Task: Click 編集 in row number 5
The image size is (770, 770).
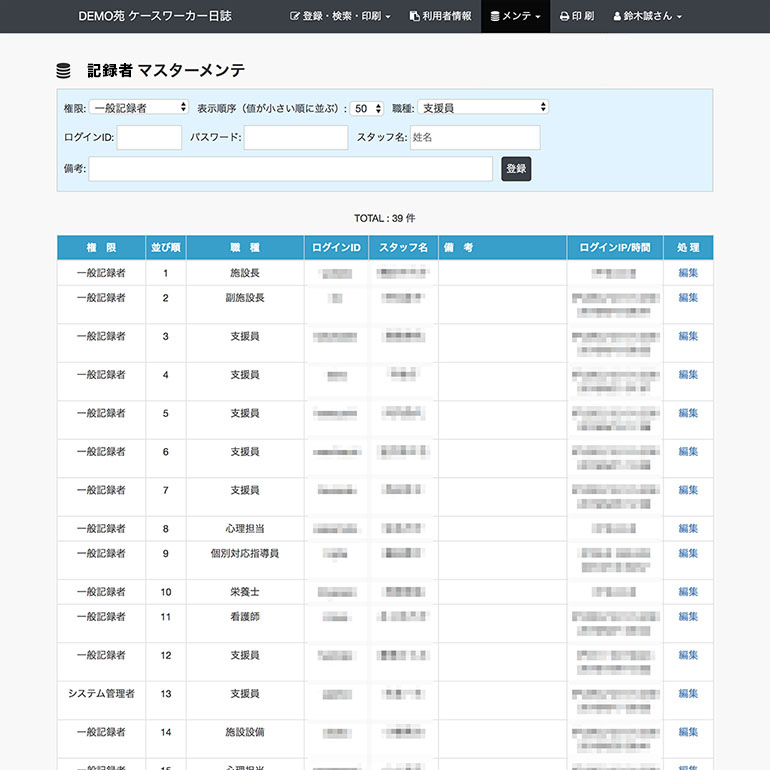Action: [x=688, y=413]
